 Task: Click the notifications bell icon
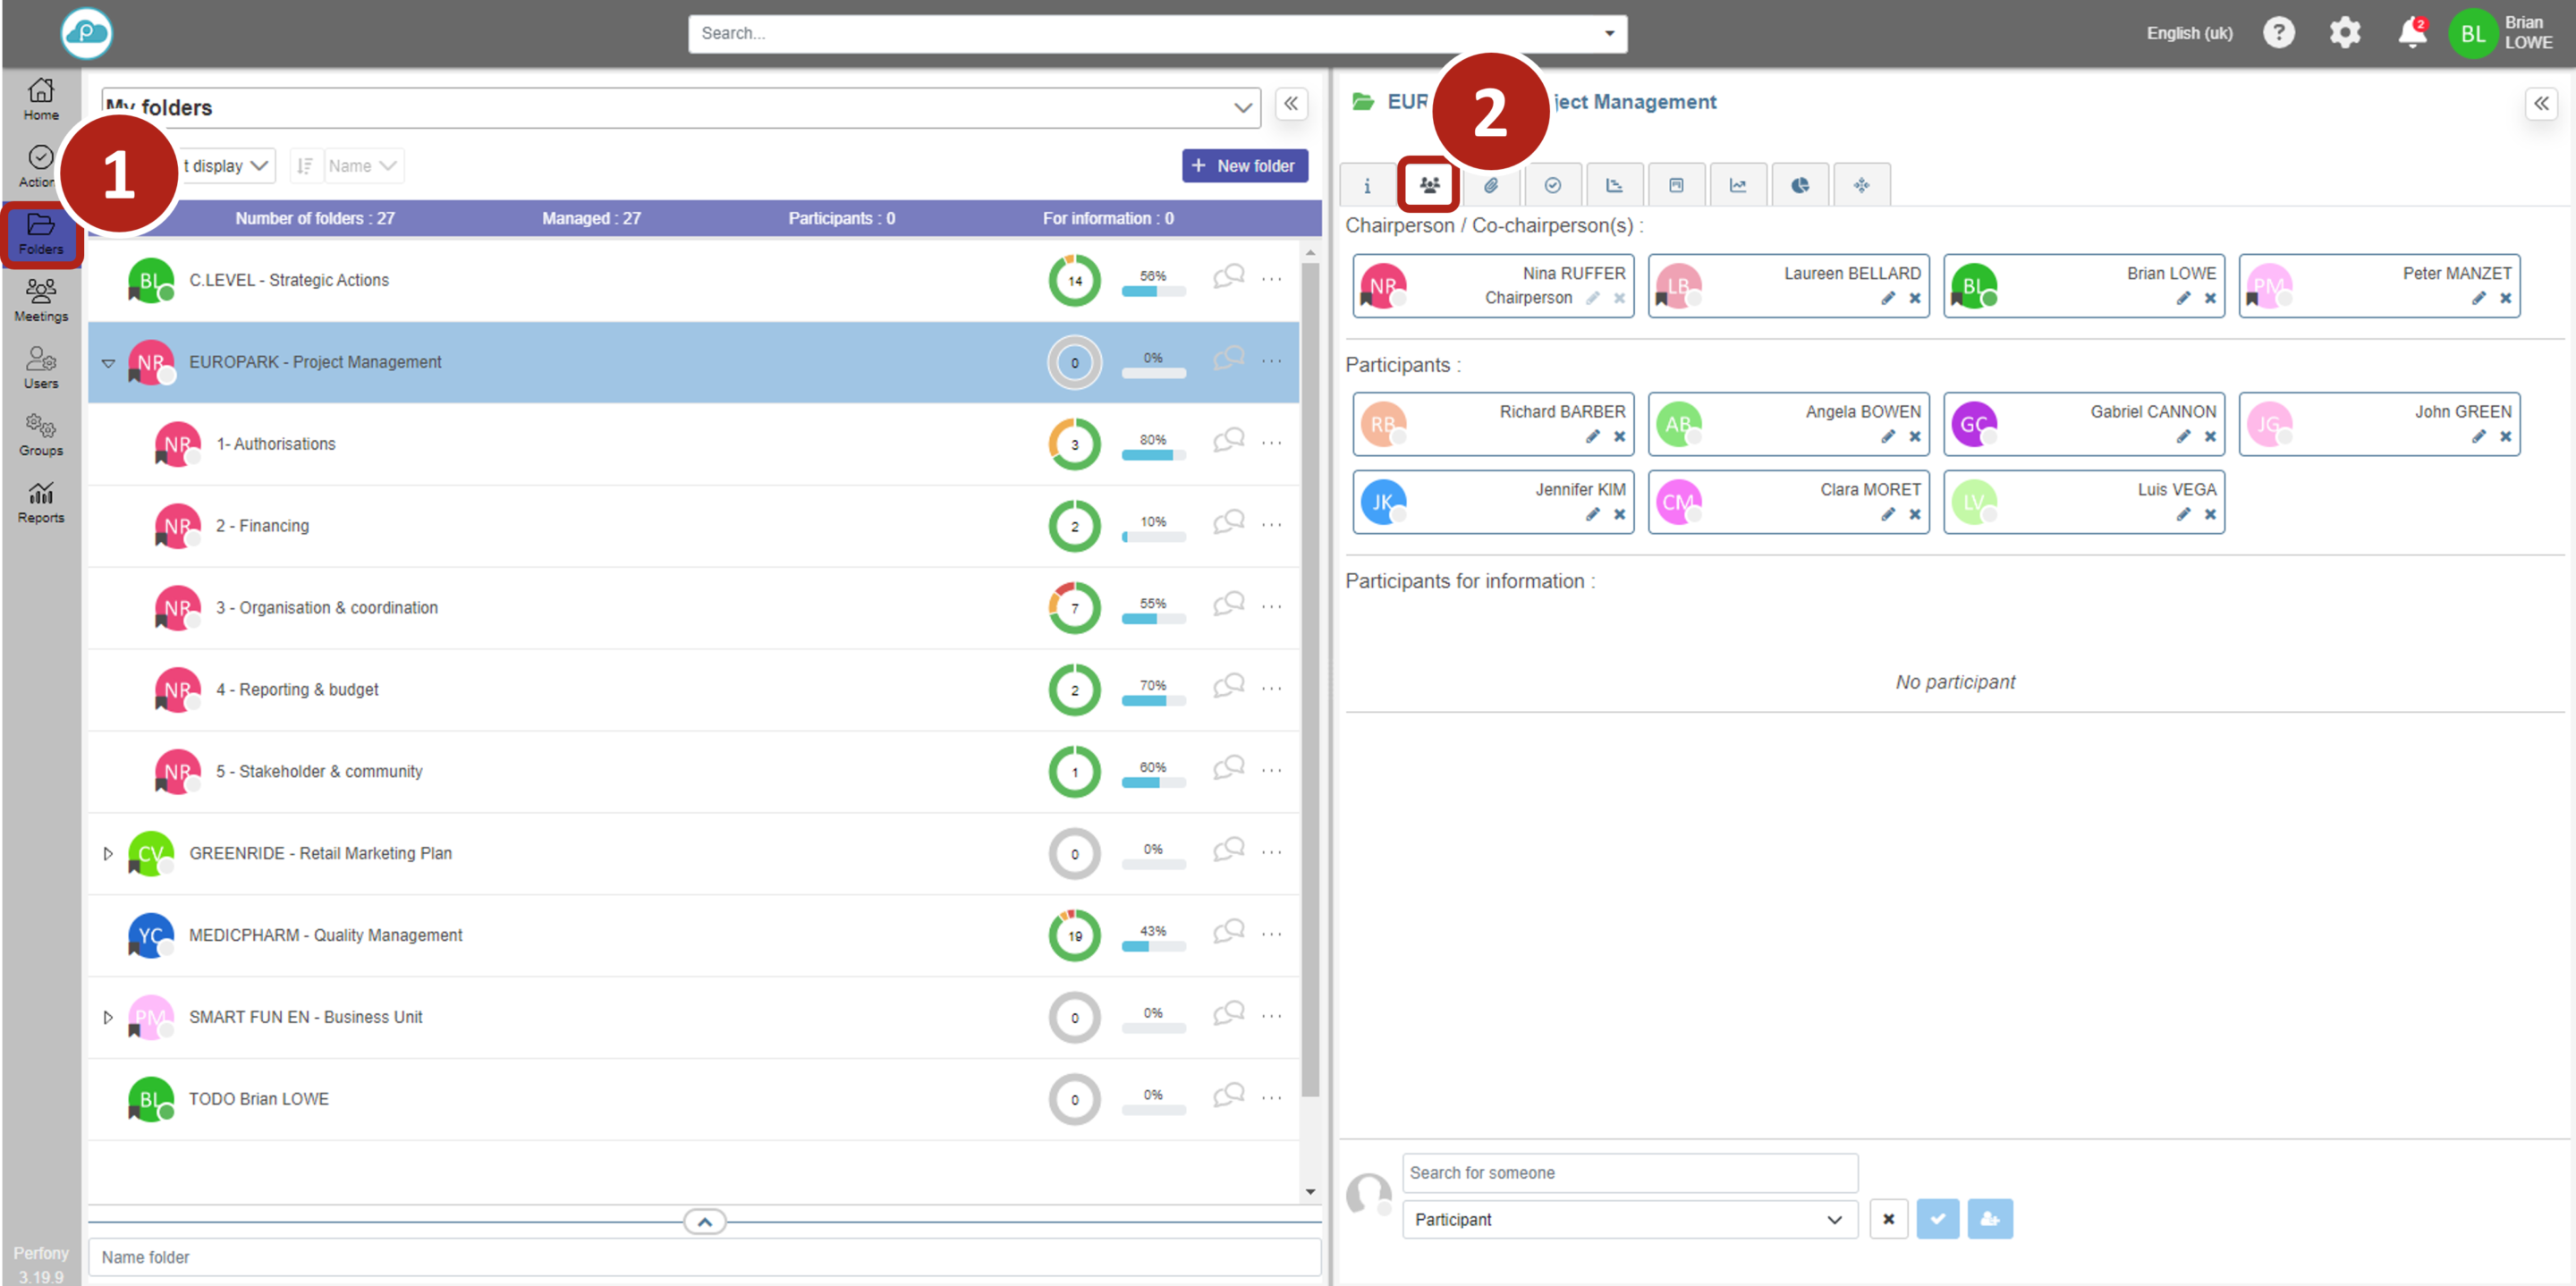tap(2411, 33)
